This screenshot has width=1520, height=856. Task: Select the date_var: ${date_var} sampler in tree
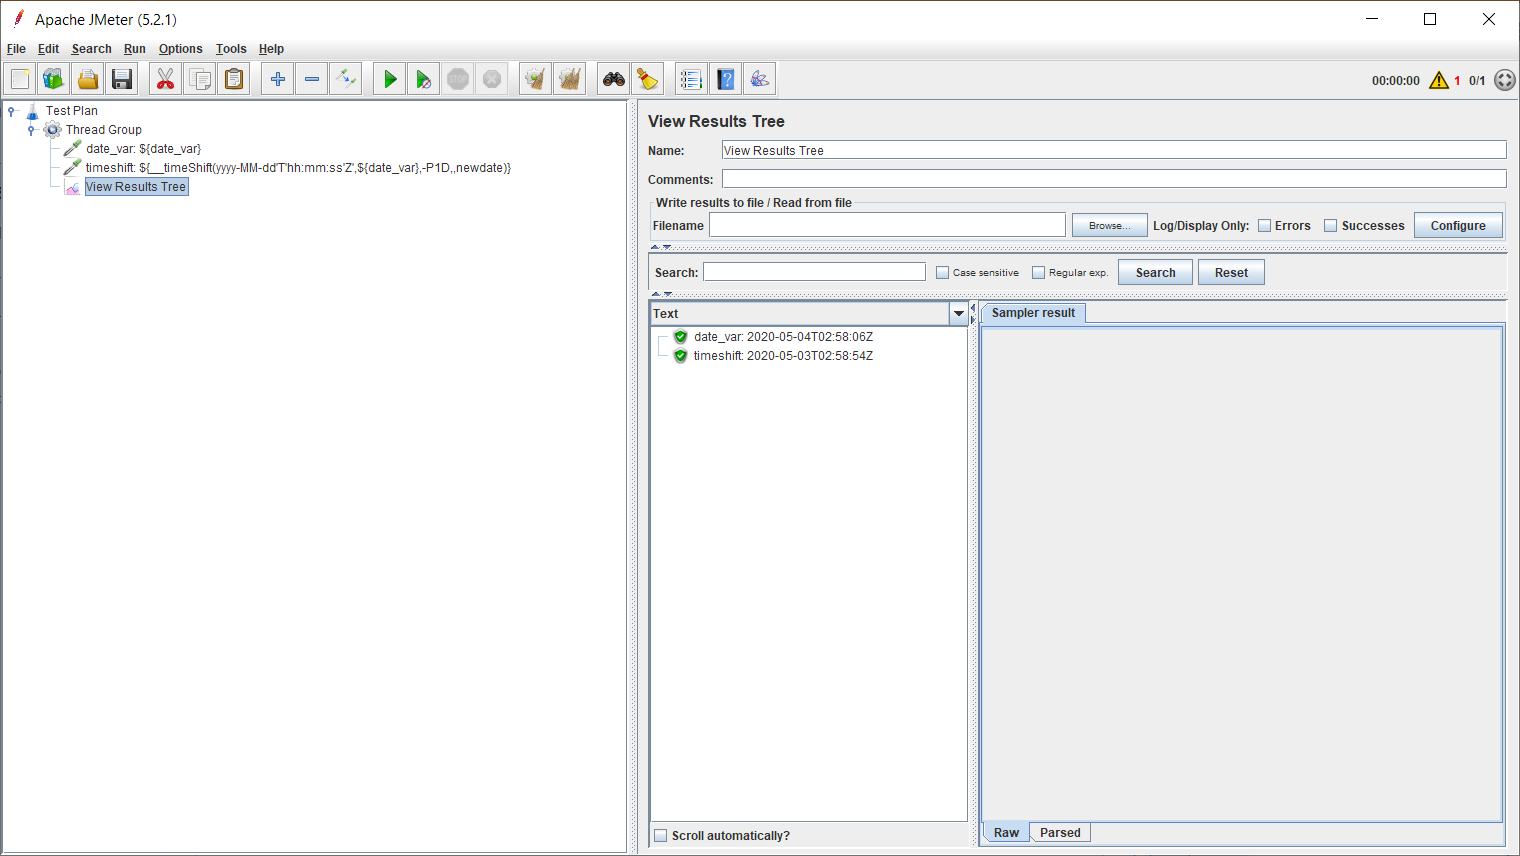point(143,149)
